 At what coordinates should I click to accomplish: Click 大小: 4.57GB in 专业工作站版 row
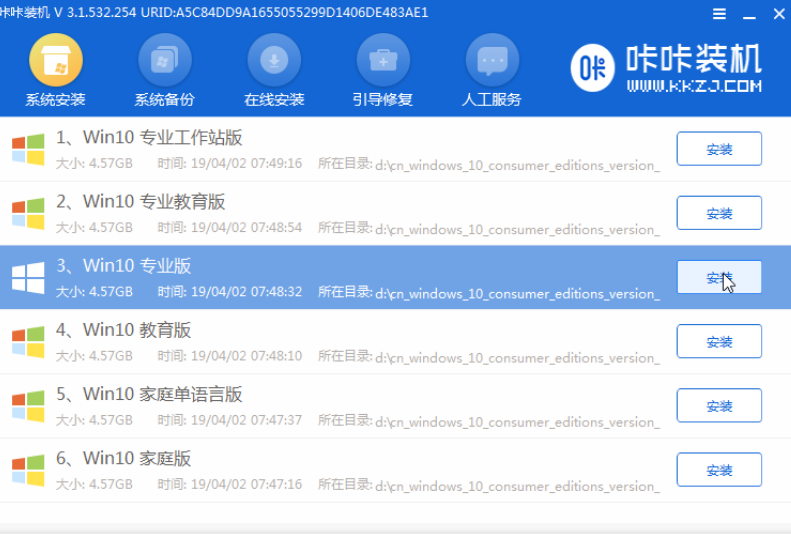click(94, 163)
